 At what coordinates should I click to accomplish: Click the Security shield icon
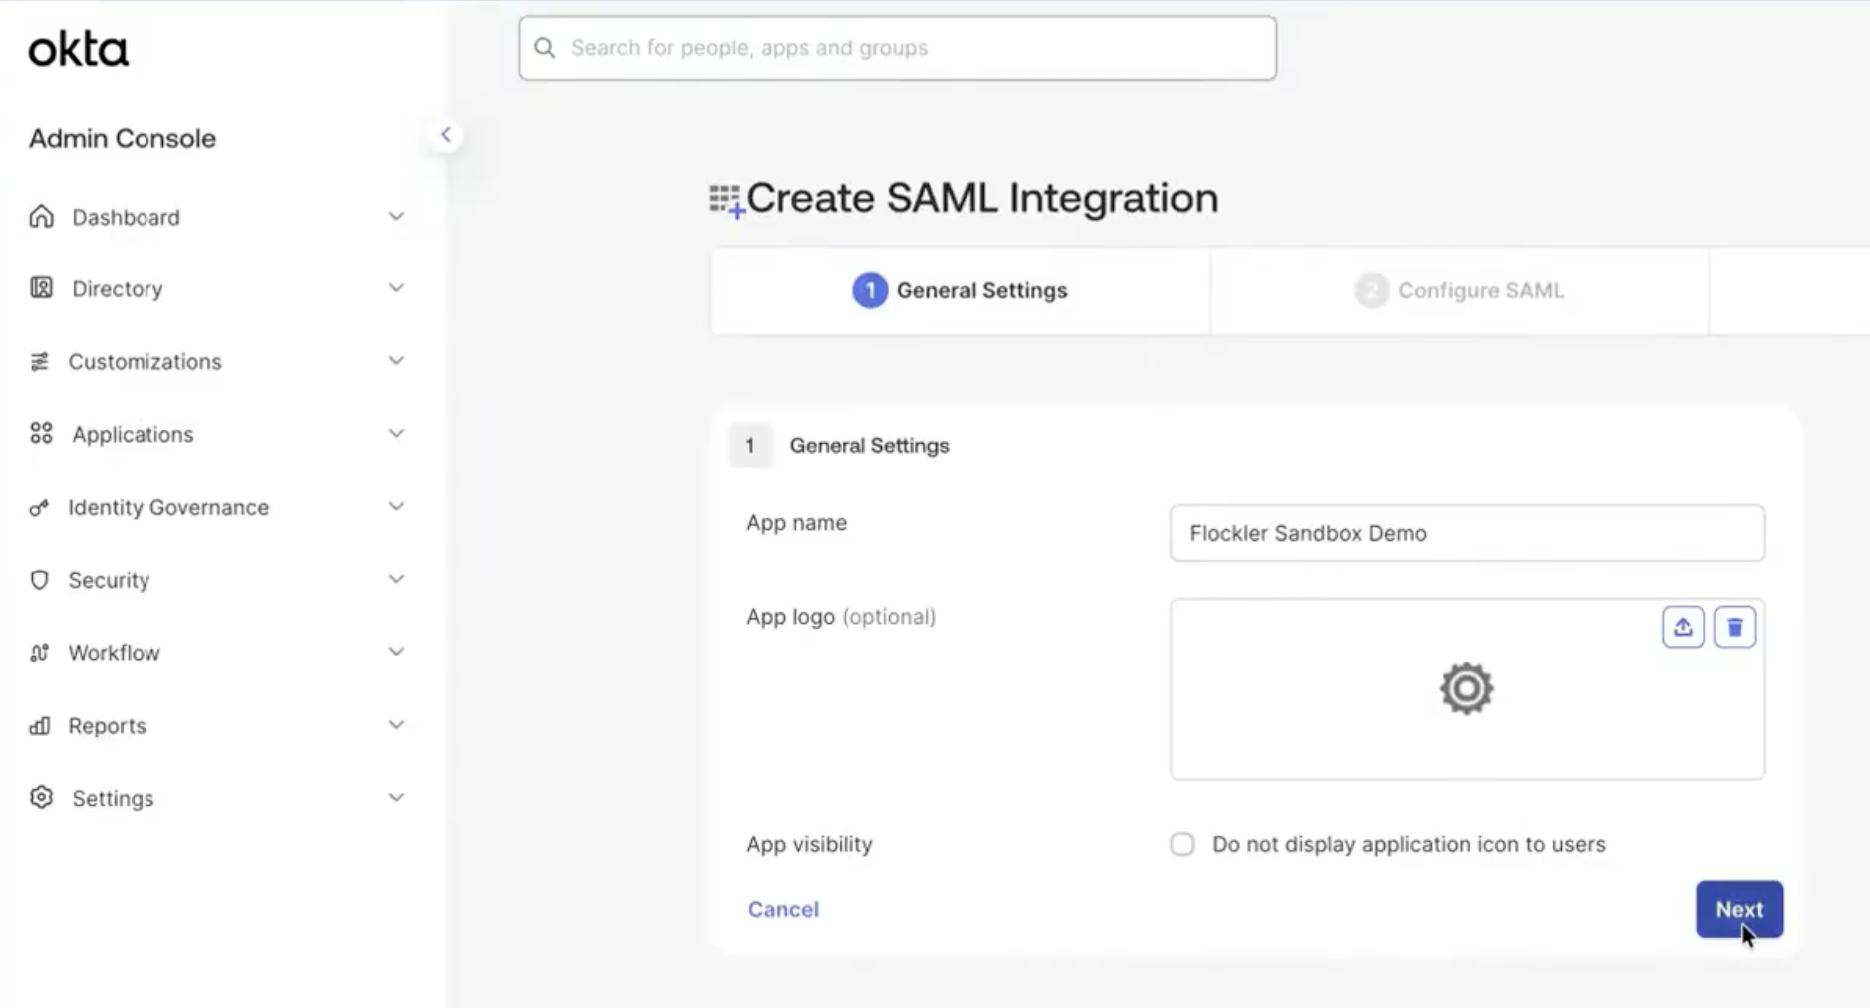(x=39, y=580)
